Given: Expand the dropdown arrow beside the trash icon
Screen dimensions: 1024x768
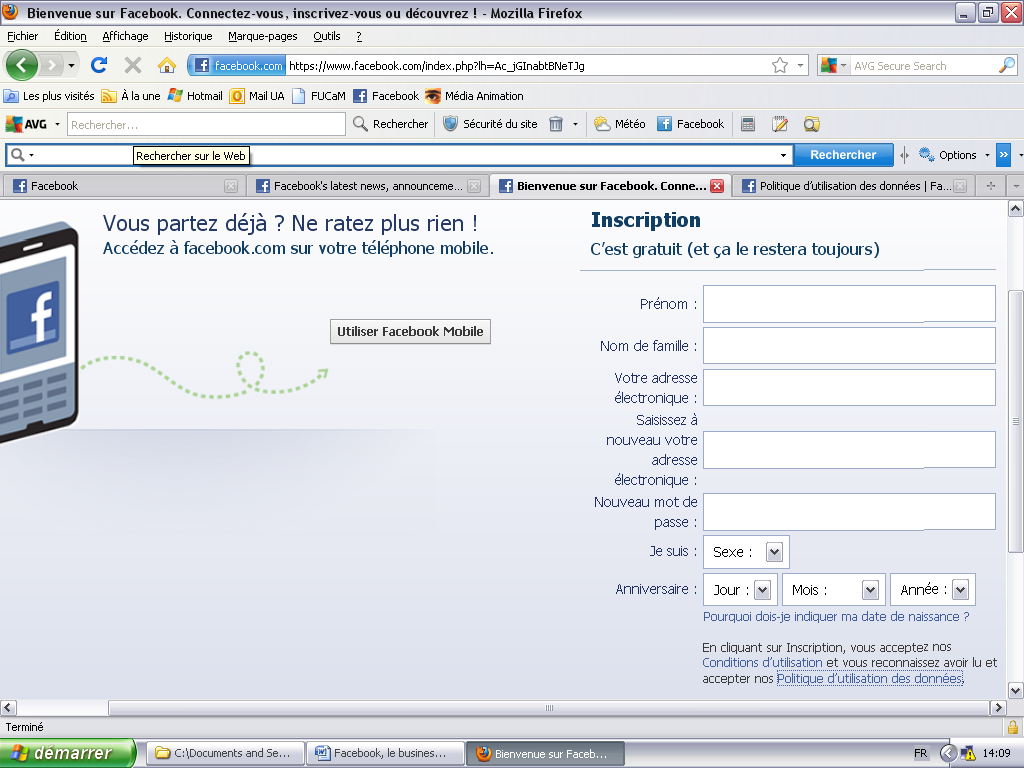Looking at the screenshot, I should pos(575,124).
